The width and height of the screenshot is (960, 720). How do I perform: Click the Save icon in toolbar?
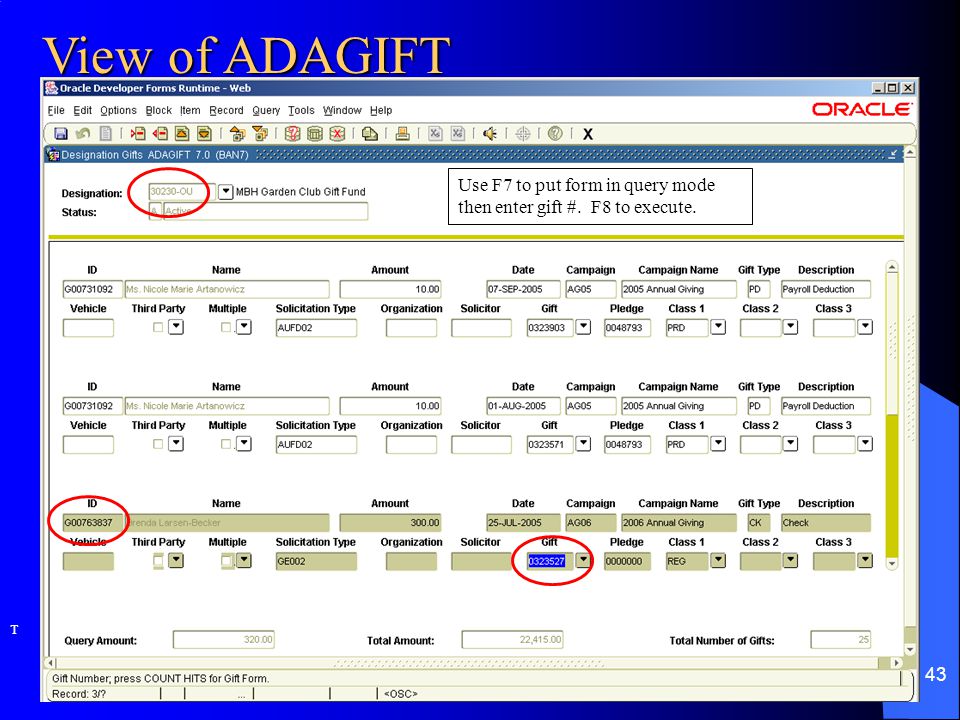(61, 133)
